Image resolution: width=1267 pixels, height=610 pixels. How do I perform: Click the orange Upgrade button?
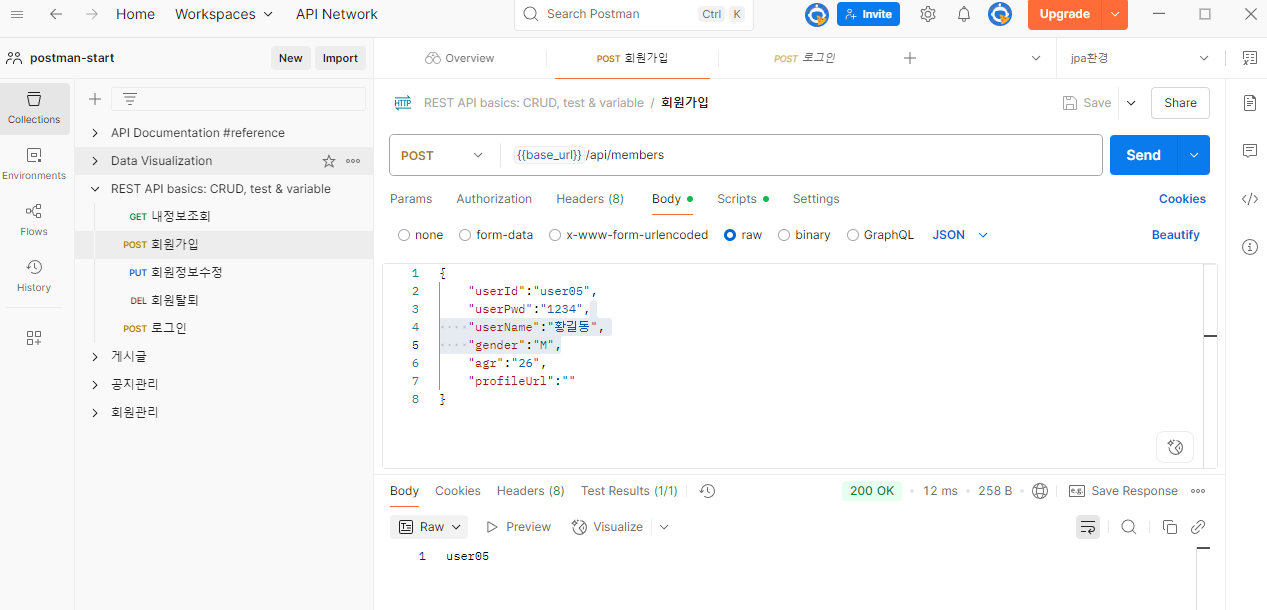click(1064, 14)
